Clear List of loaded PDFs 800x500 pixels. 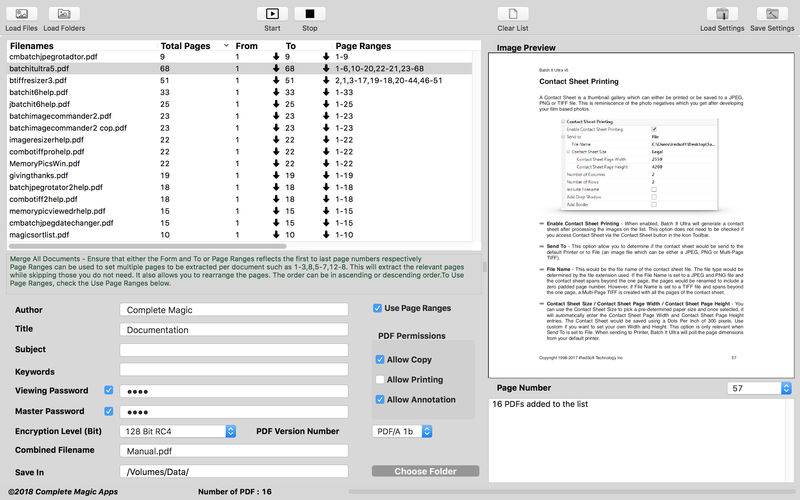click(x=513, y=14)
